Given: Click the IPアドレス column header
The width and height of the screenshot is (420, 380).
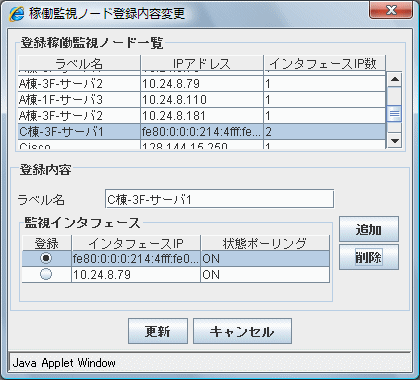Looking at the screenshot, I should click(202, 63).
